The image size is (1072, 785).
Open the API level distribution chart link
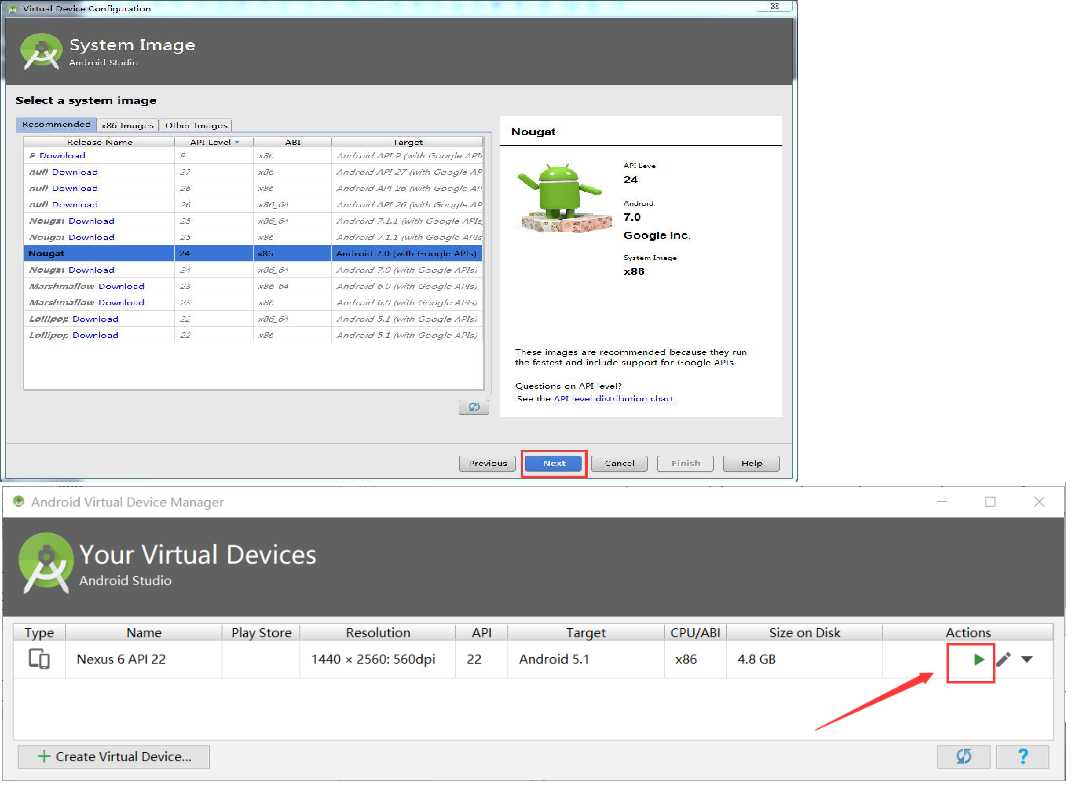coord(613,398)
